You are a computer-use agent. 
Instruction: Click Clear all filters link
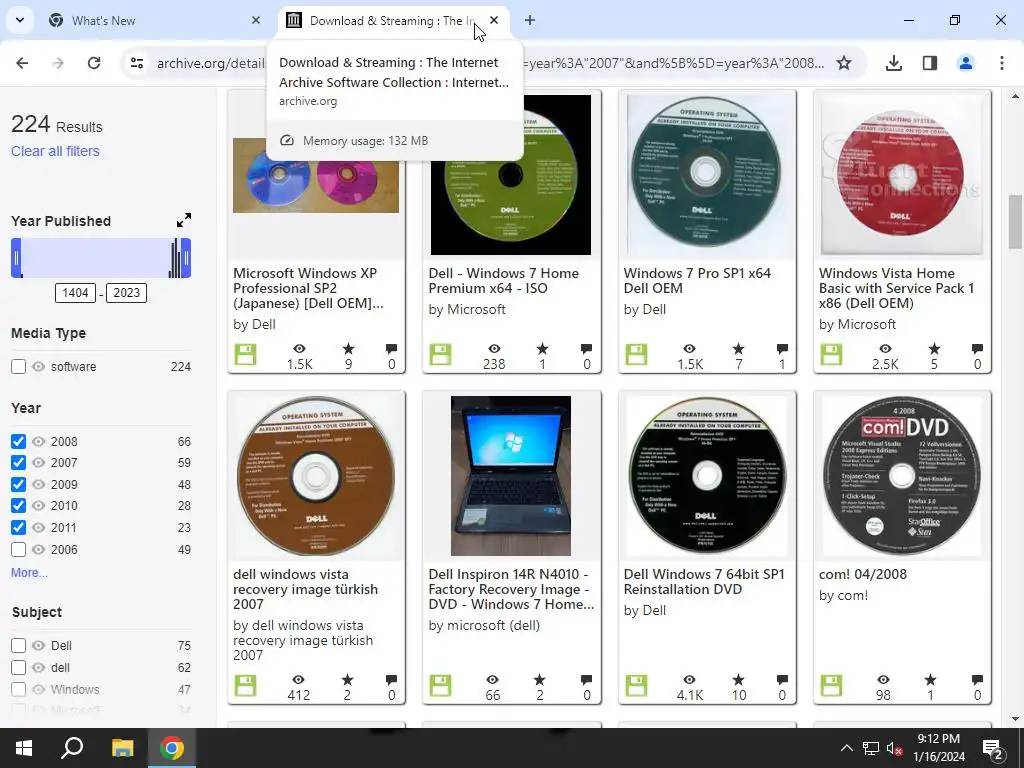(56, 151)
